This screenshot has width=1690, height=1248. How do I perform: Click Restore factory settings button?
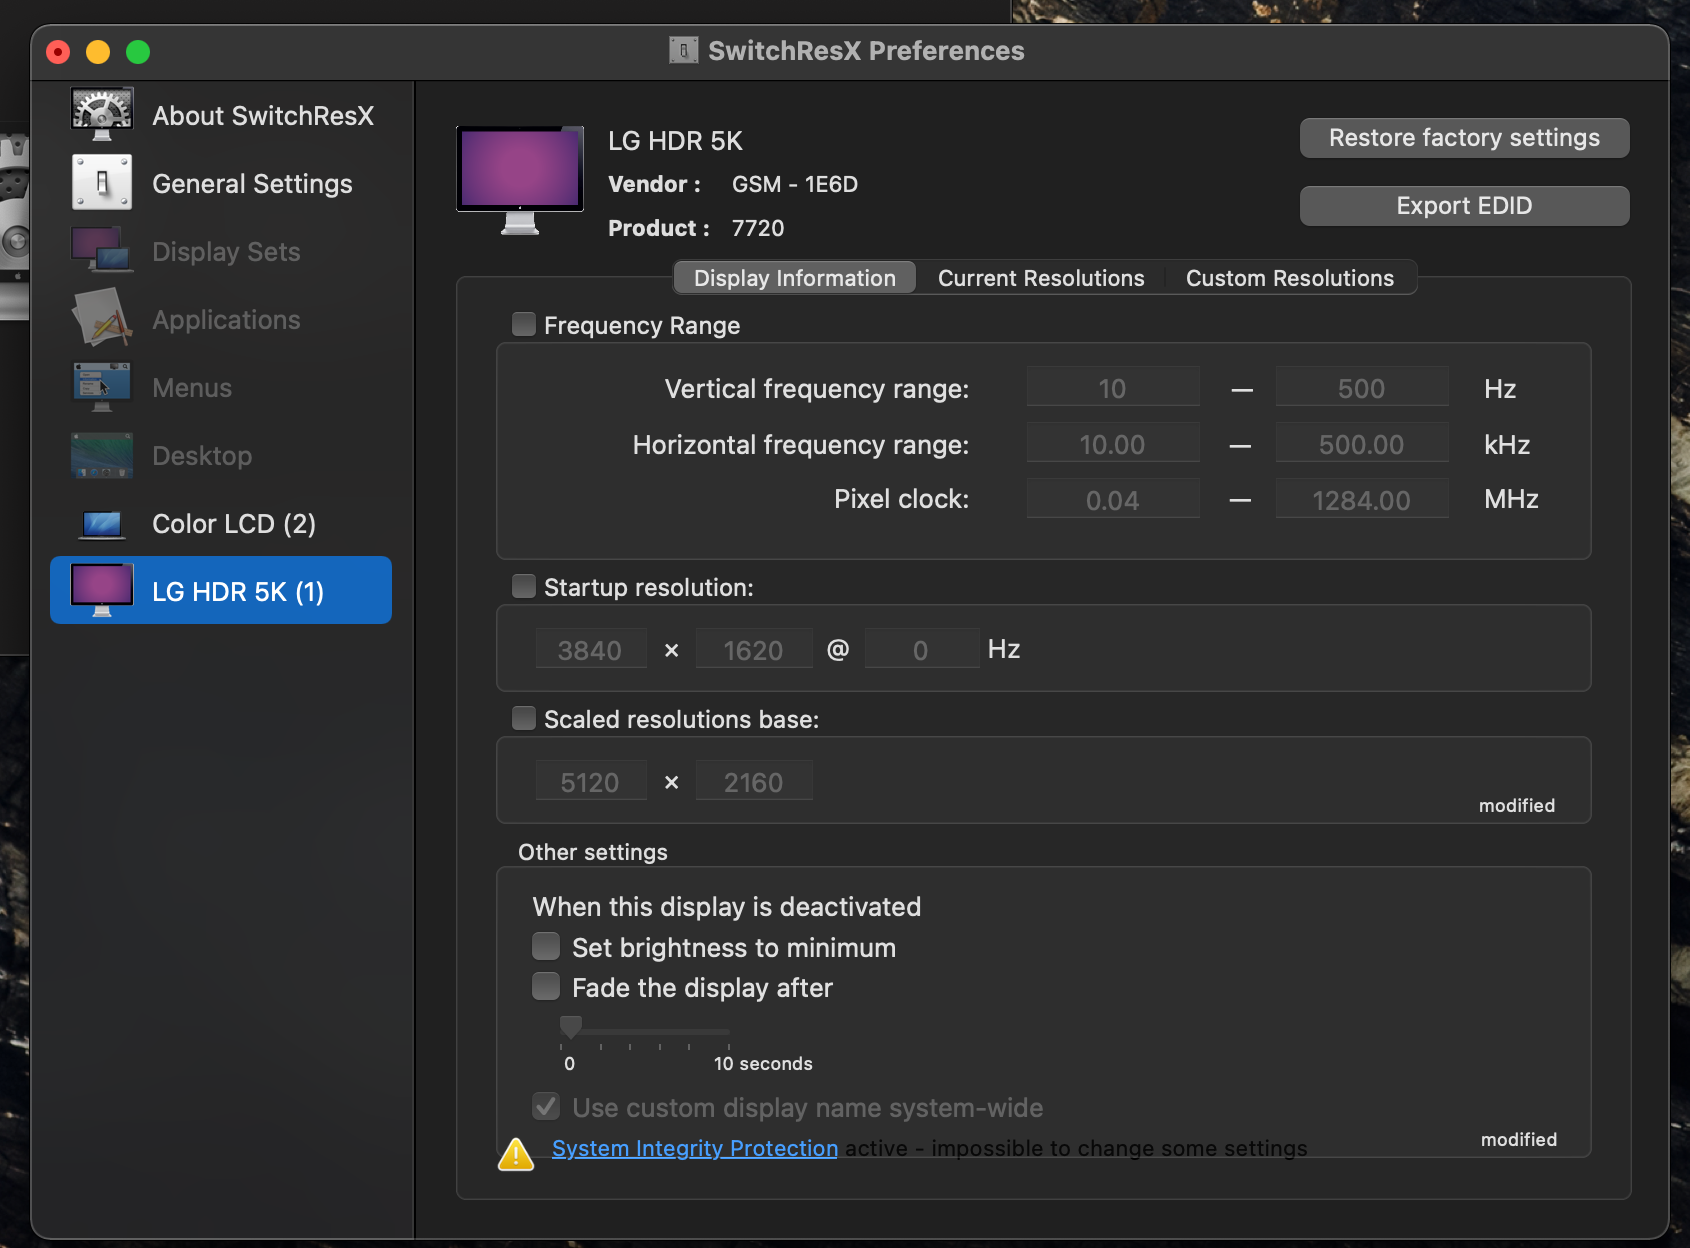pos(1464,138)
